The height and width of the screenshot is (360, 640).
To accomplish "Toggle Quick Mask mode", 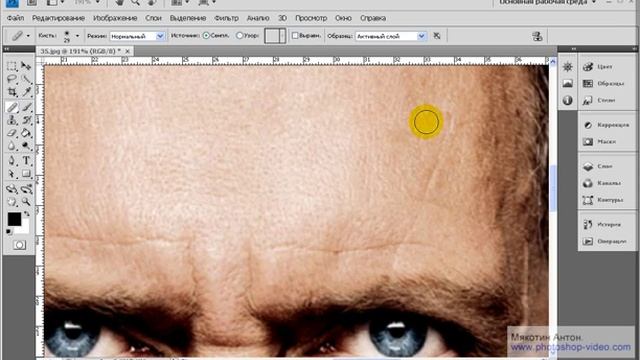I will [x=19, y=245].
